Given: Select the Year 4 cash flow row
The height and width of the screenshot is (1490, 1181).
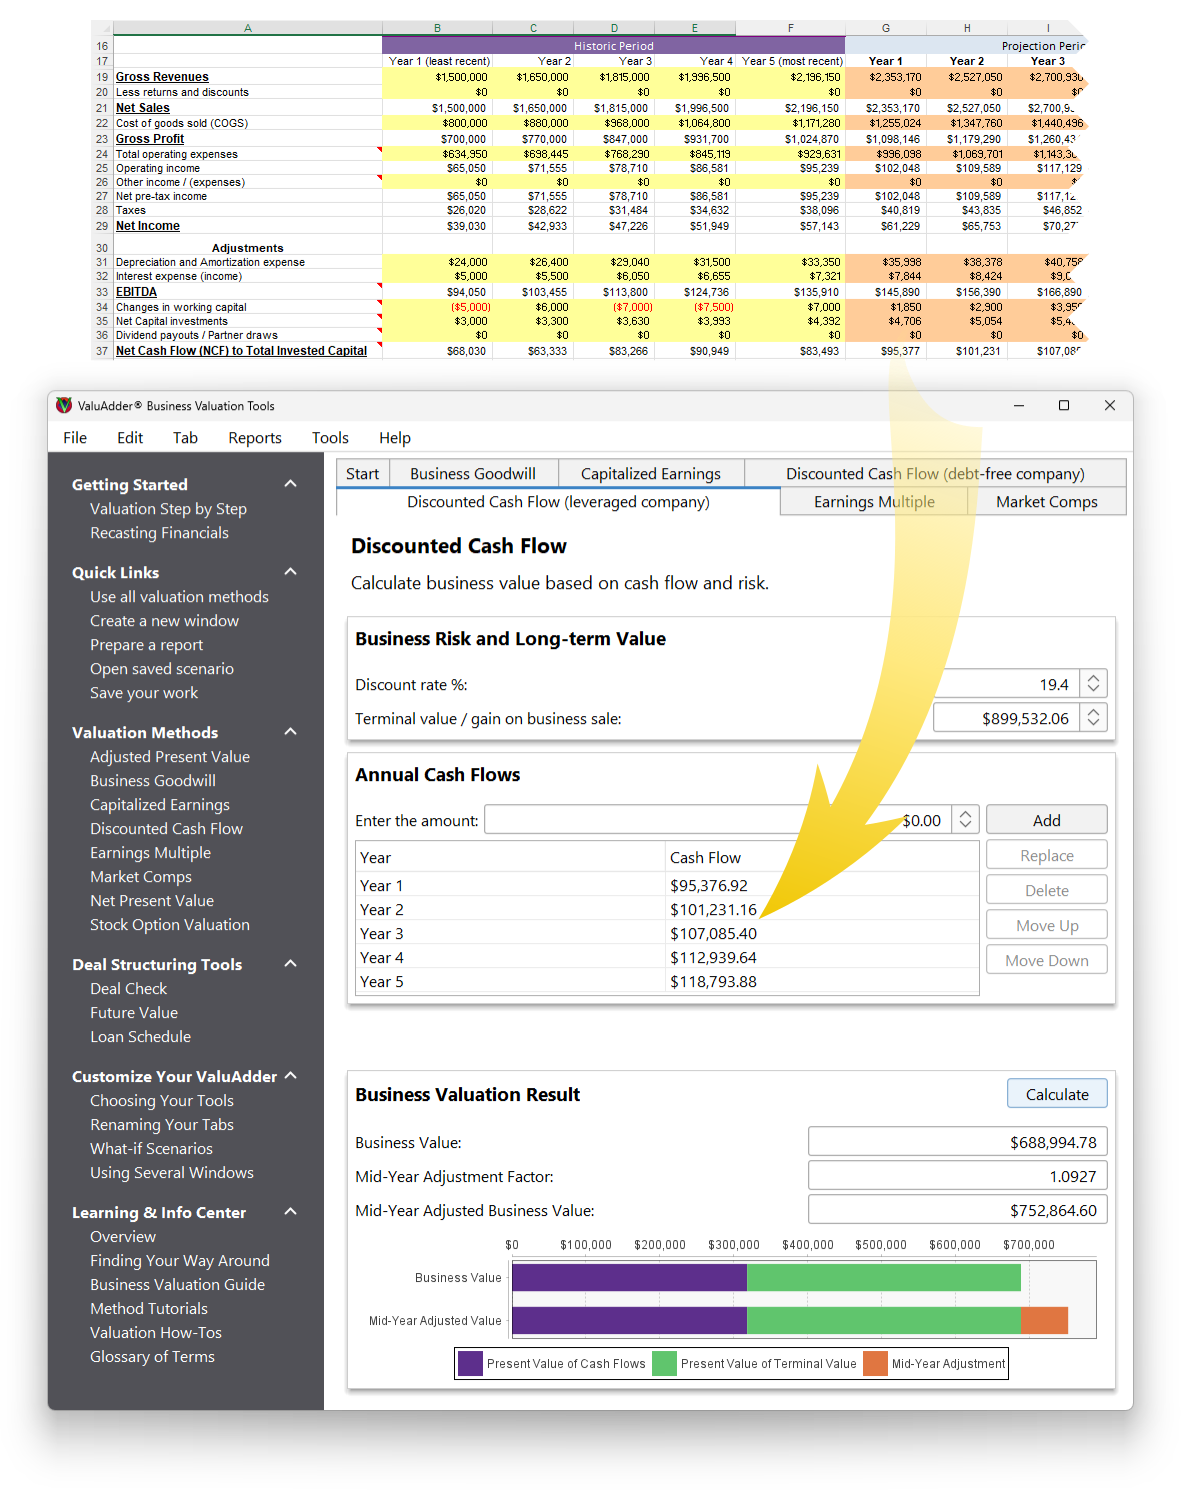Looking at the screenshot, I should [x=667, y=958].
